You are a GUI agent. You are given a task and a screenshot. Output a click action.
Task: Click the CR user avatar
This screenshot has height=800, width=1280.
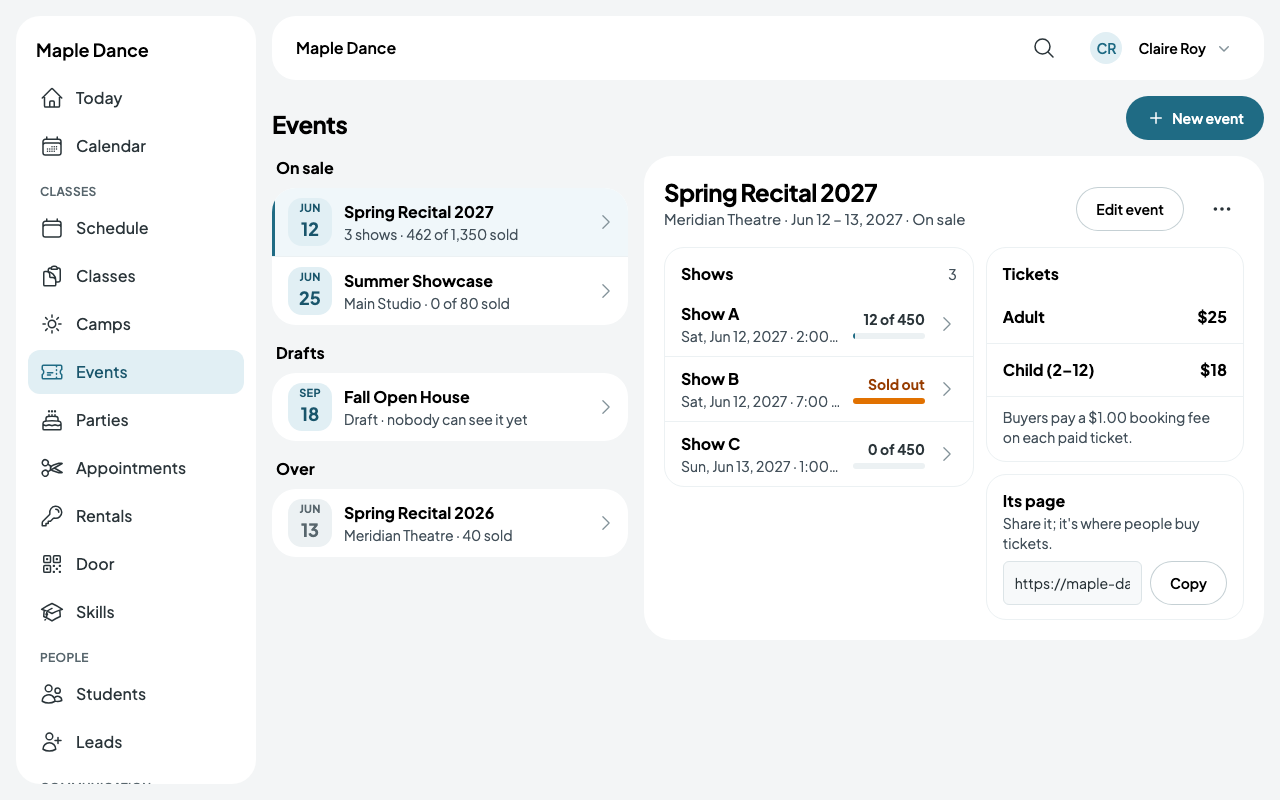[x=1106, y=48]
